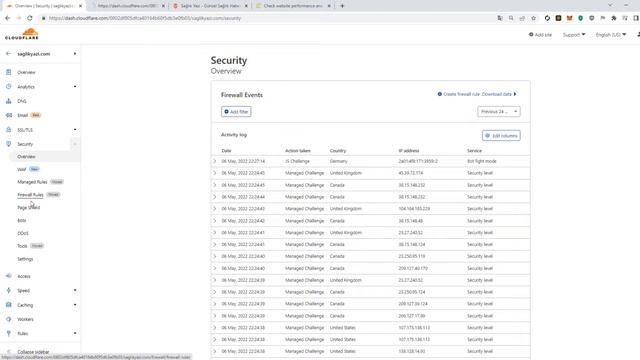Open Overview in sidebar
Image resolution: width=640 pixels, height=360 pixels.
26,72
